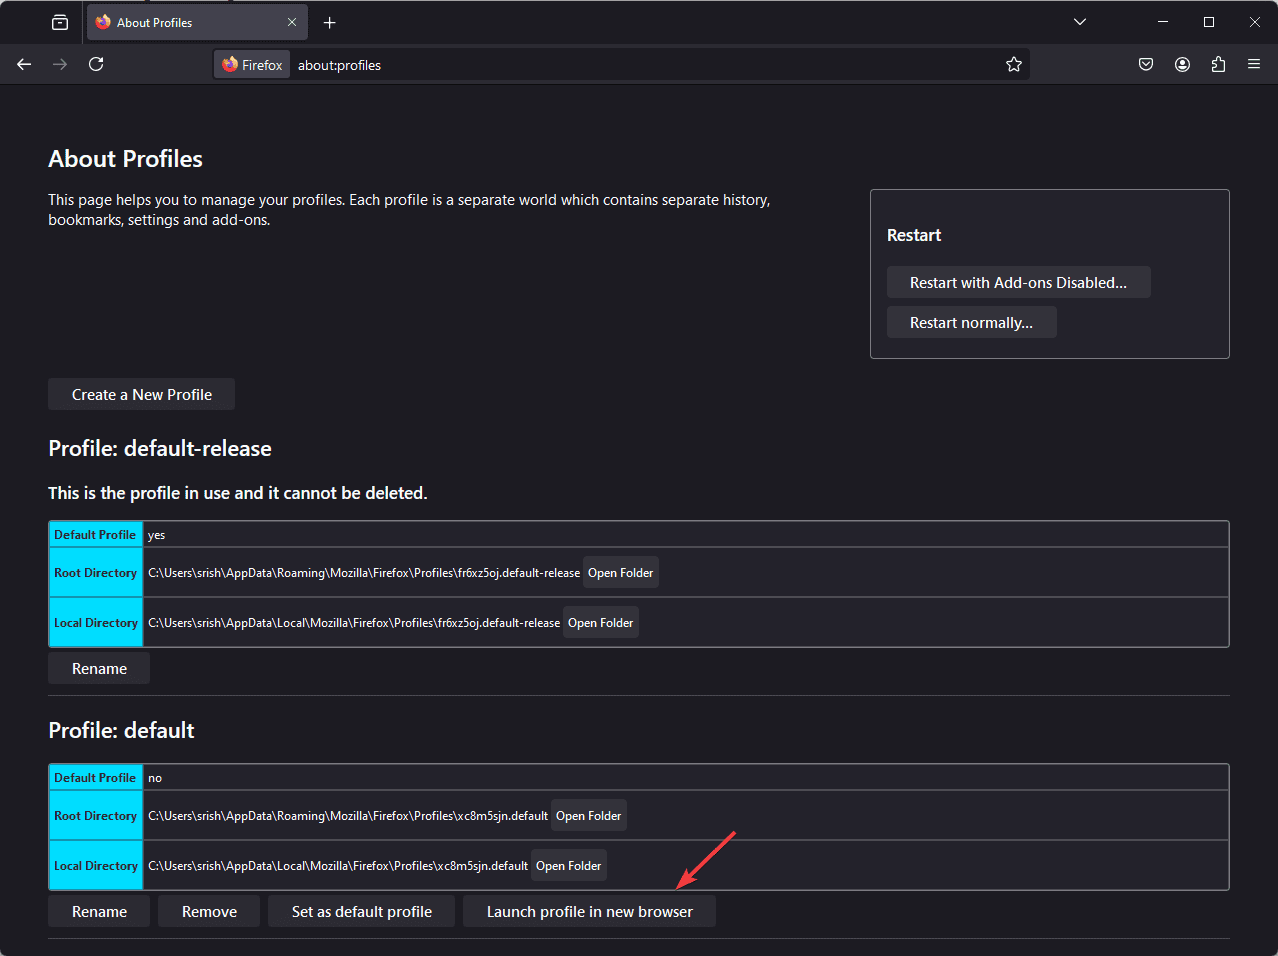Open a new tab with plus button
This screenshot has height=956, width=1278.
coord(329,22)
